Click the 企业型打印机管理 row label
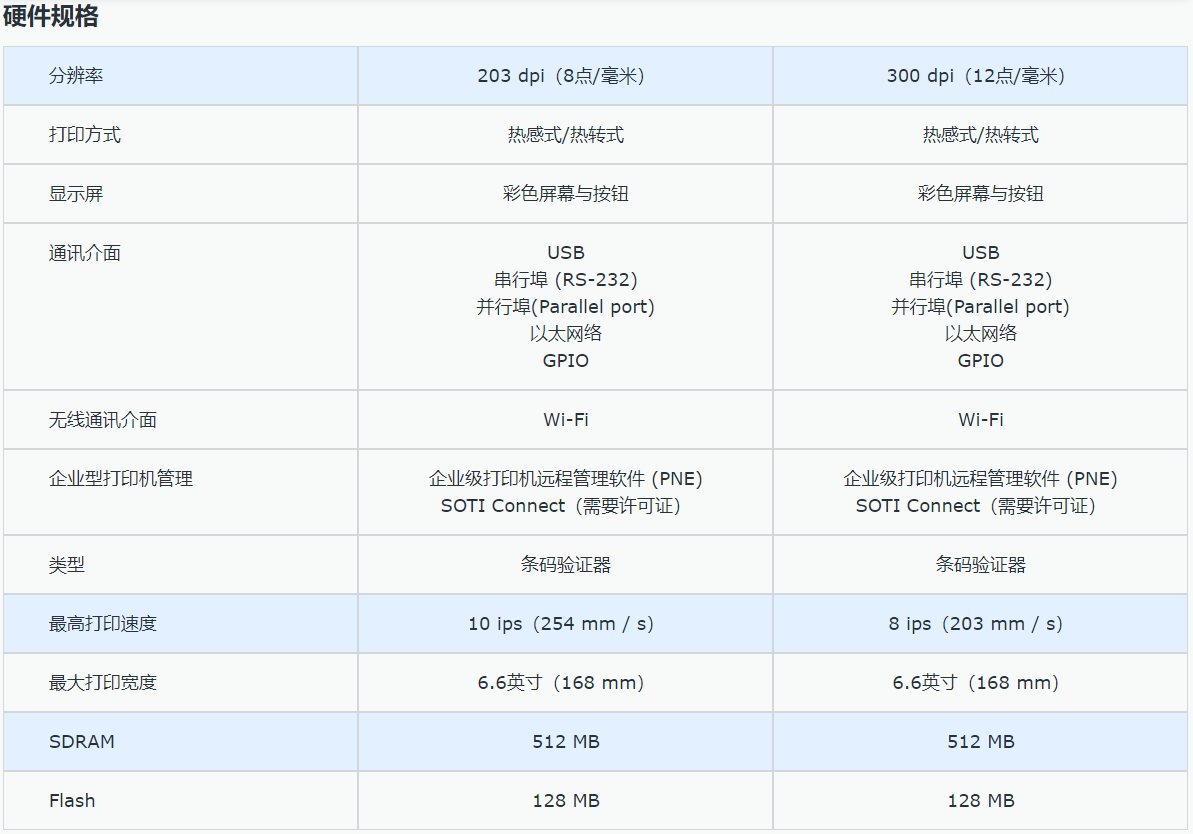 (121, 479)
